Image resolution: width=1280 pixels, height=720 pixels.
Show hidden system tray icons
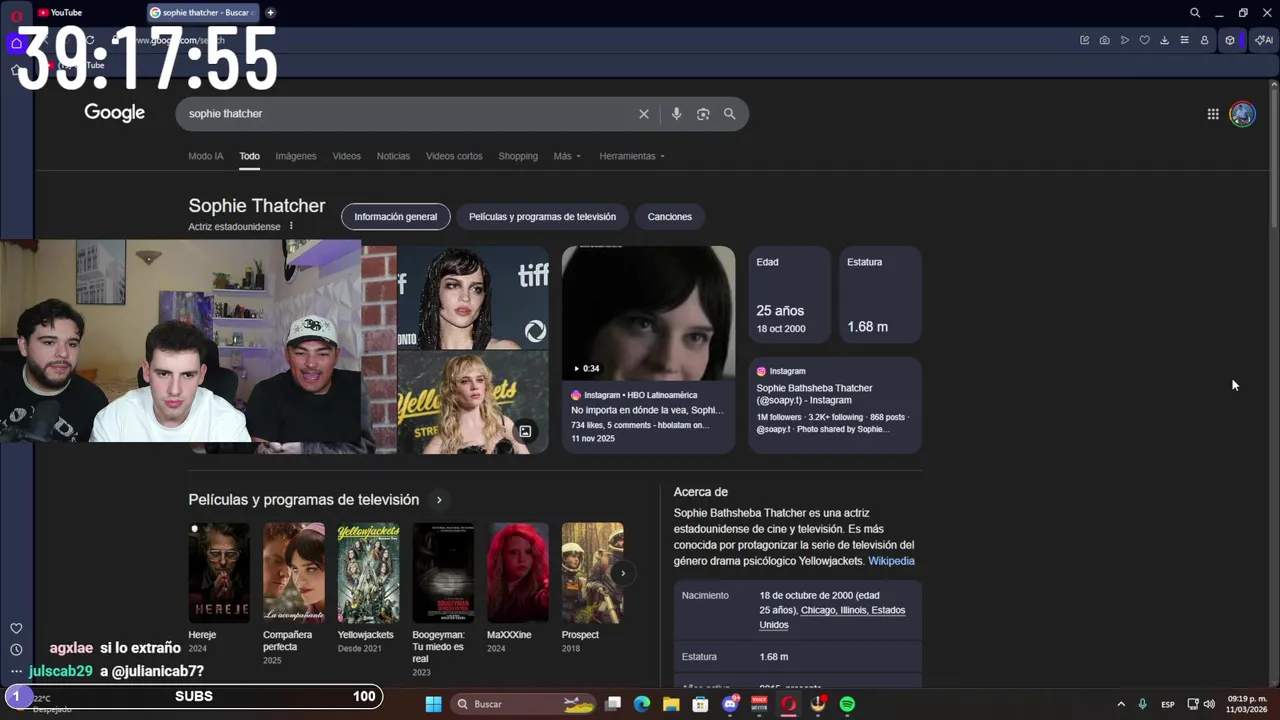[x=1120, y=704]
